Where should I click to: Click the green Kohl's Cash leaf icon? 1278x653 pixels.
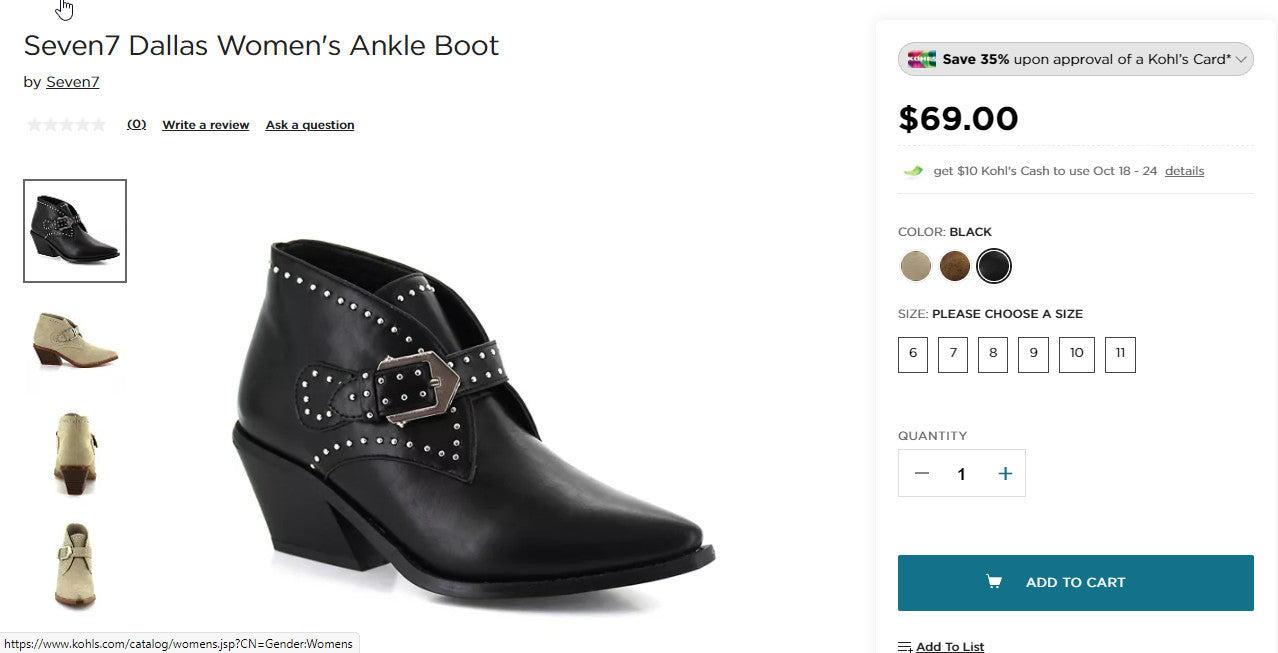[x=912, y=170]
